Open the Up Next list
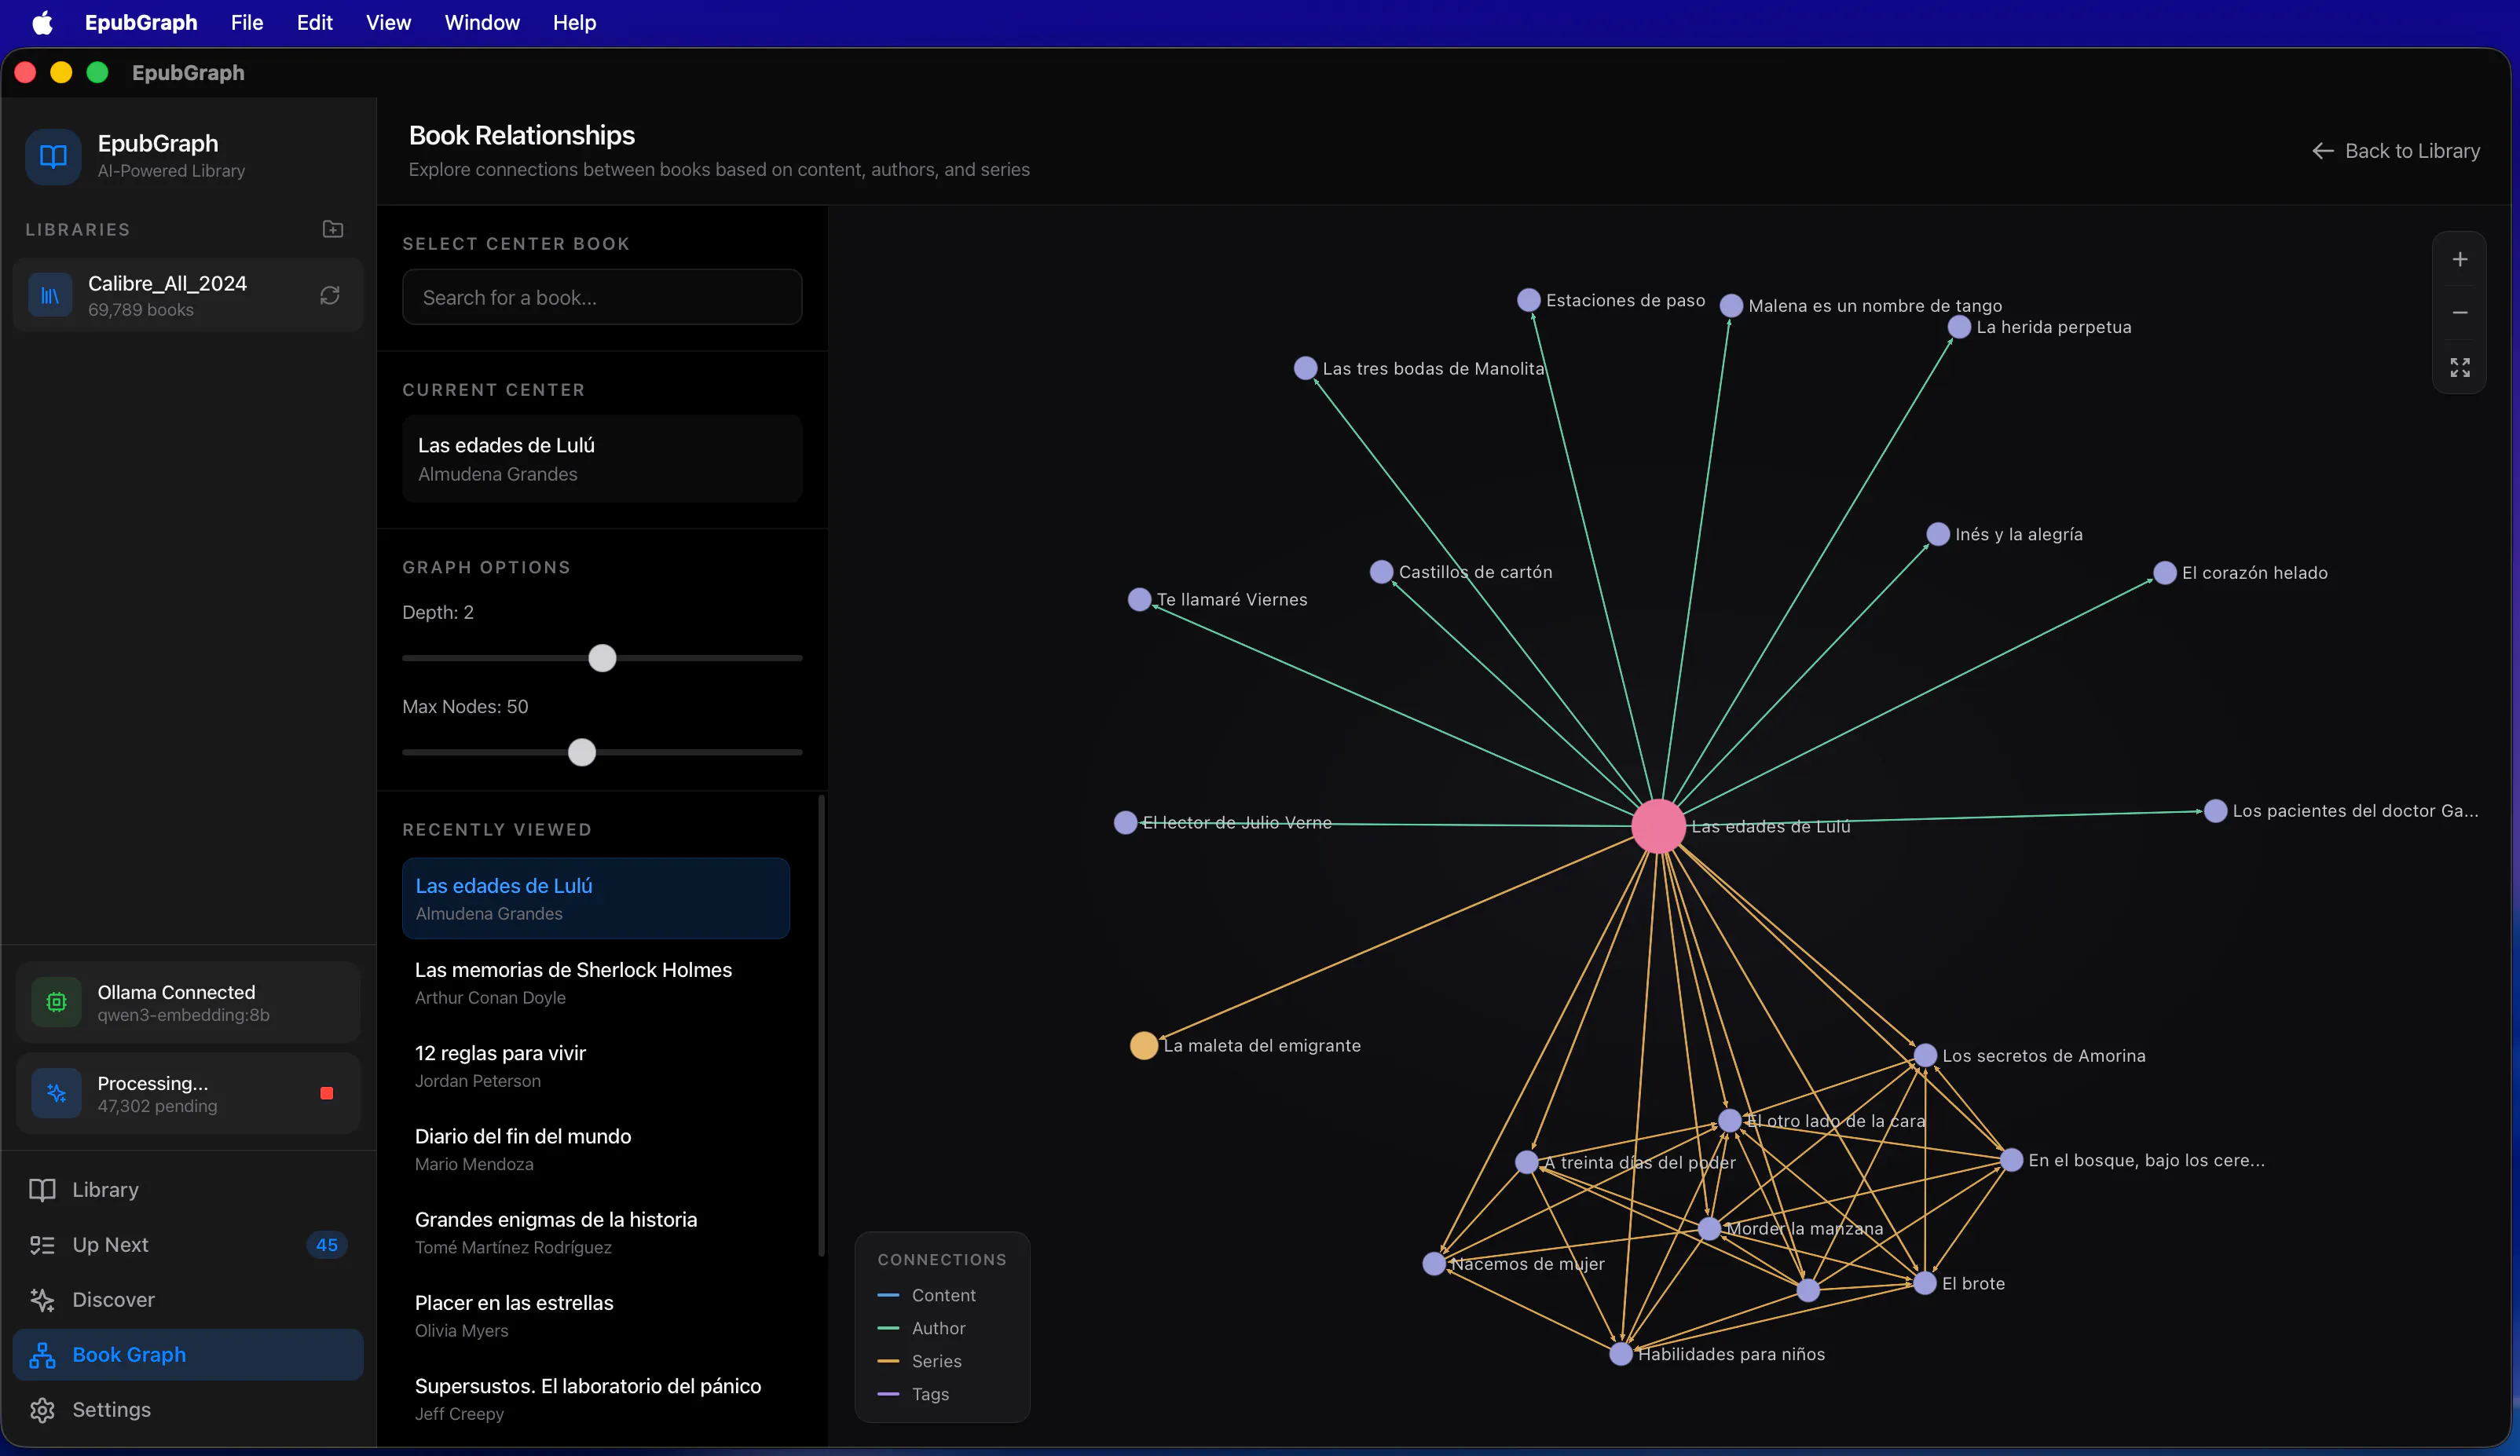 coord(187,1245)
